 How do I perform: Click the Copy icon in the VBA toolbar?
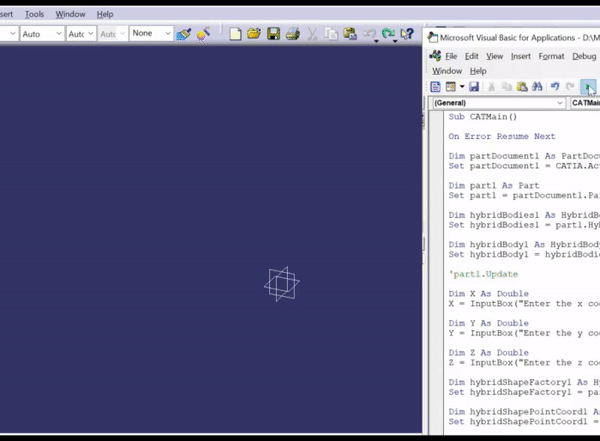tap(507, 87)
